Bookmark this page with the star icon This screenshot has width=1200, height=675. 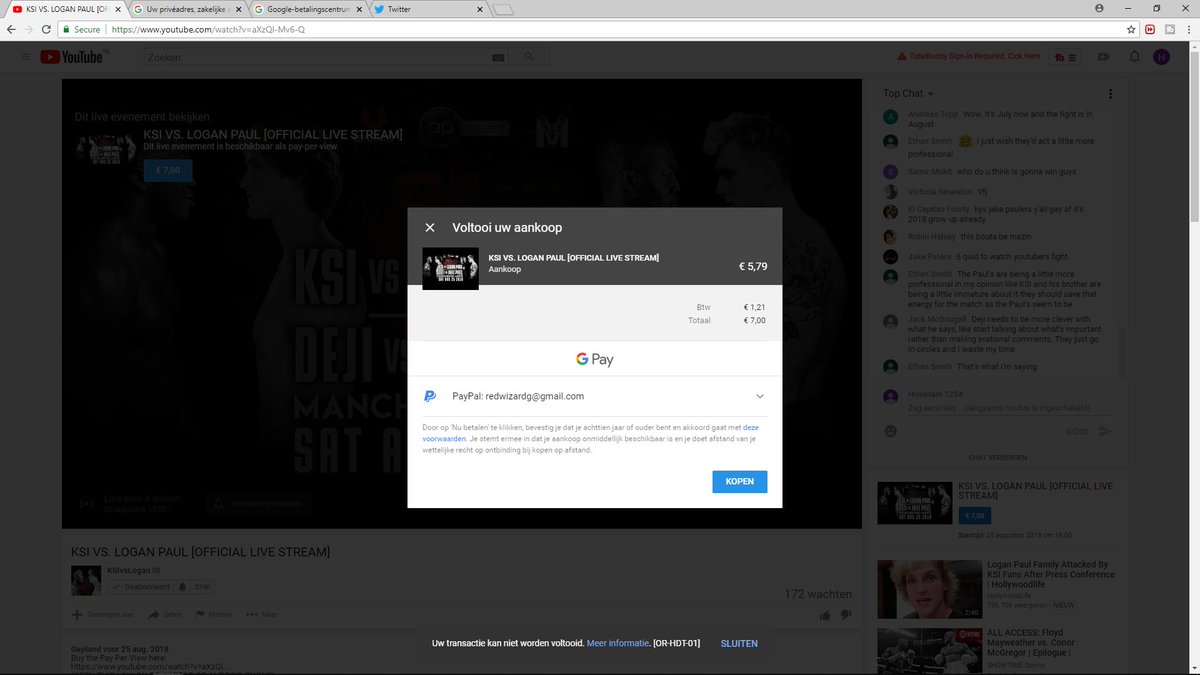coord(1131,30)
